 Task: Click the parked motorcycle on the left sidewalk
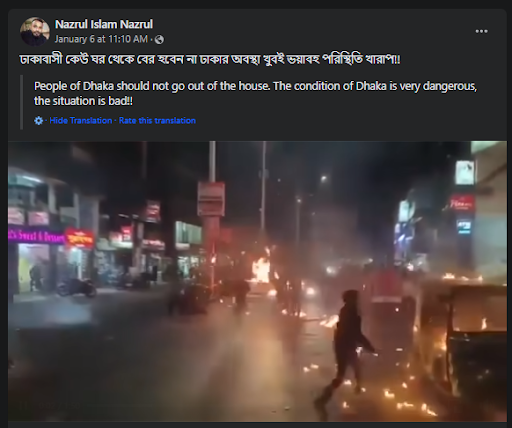point(77,287)
